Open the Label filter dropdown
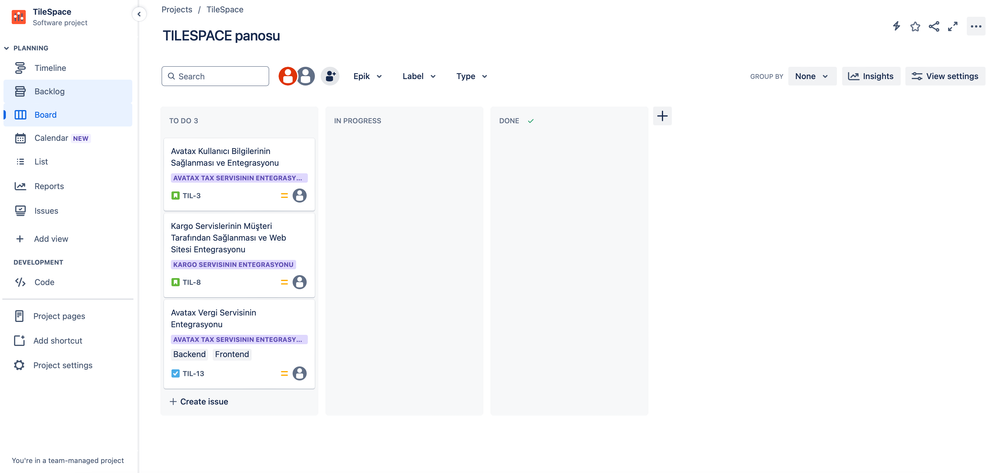This screenshot has height=473, width=999. 419,76
